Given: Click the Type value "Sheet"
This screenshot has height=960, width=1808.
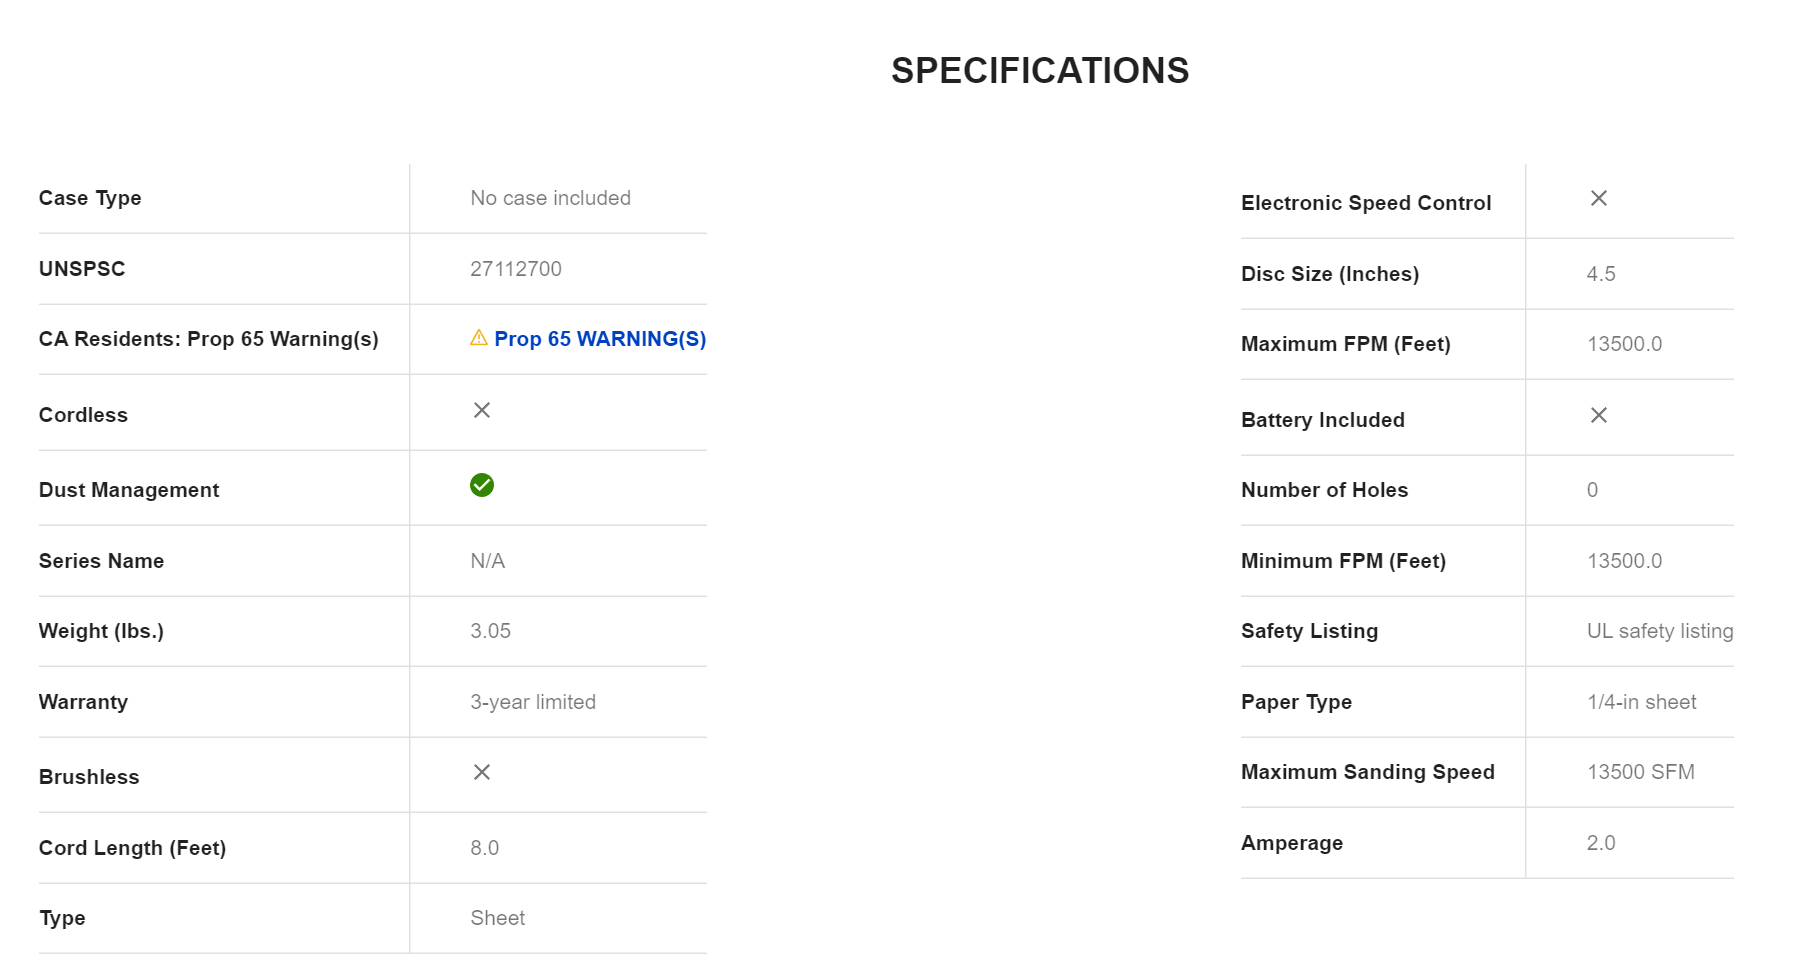Looking at the screenshot, I should click(498, 918).
